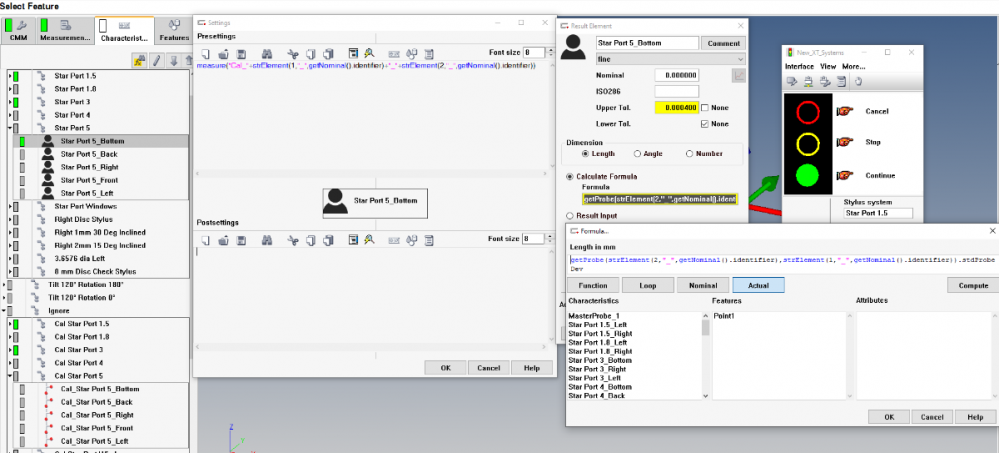Switch to the CMM tab
999x453 pixels.
[x=18, y=30]
